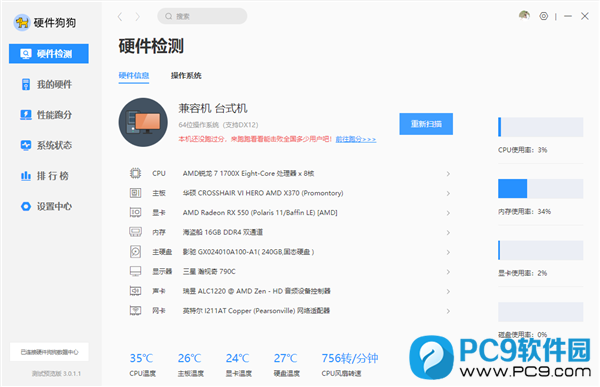Click the 兼容机 台式机 title
This screenshot has height=387, width=600.
tap(213, 108)
